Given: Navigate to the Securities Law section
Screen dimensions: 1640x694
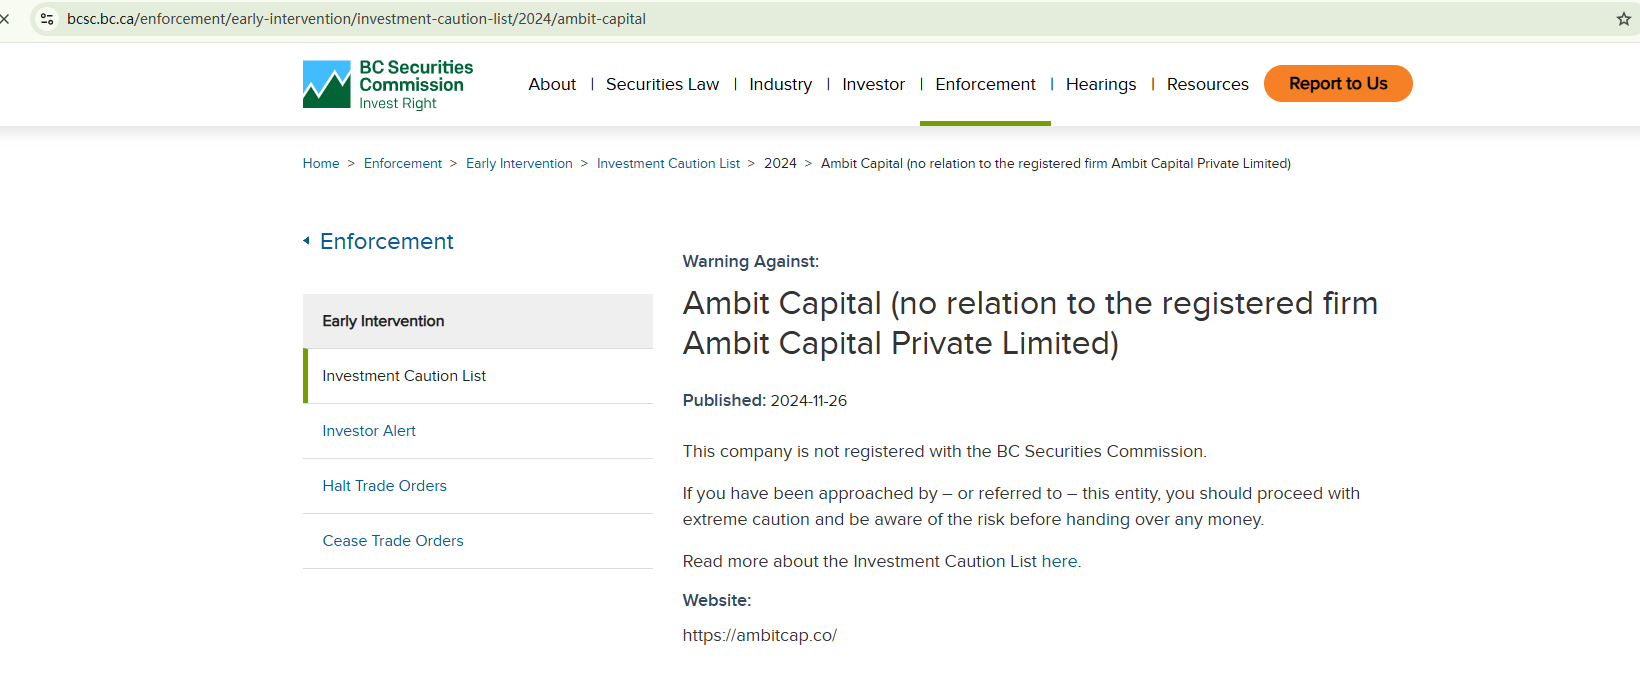Looking at the screenshot, I should click(662, 84).
